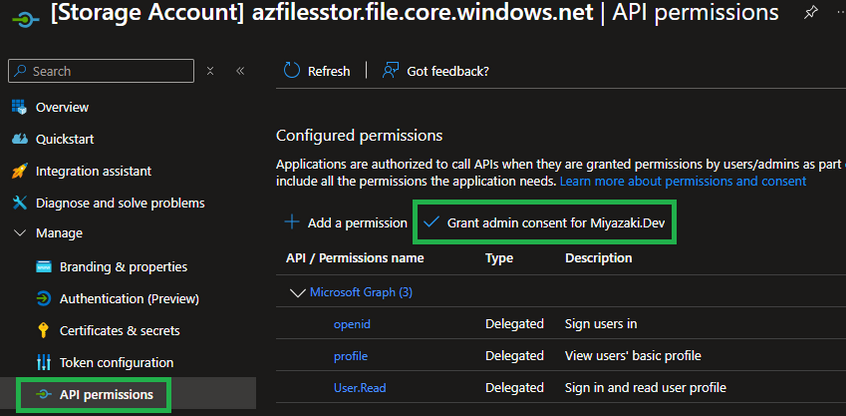Click the Certificates & secrets key icon
The width and height of the screenshot is (846, 416).
click(x=43, y=330)
